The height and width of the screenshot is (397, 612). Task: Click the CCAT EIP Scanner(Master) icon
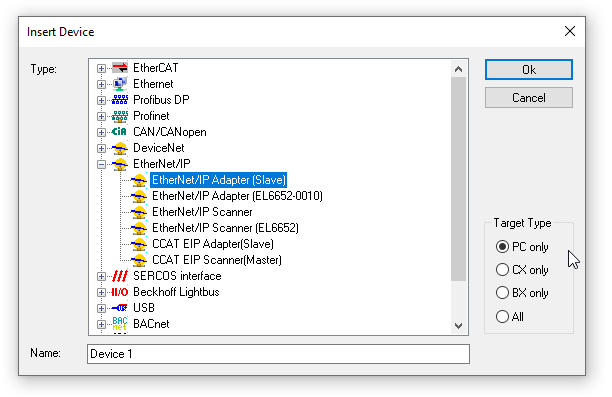(139, 260)
